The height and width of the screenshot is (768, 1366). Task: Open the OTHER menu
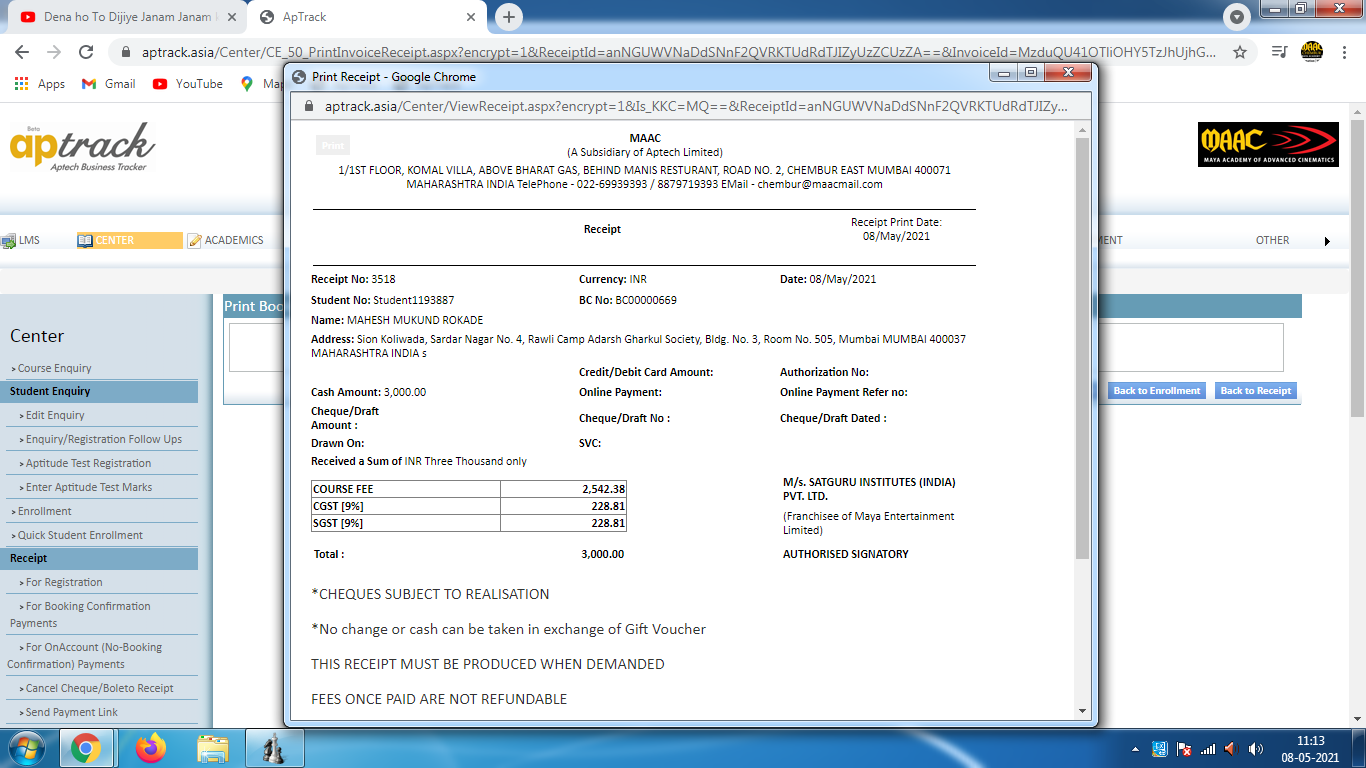point(1272,240)
